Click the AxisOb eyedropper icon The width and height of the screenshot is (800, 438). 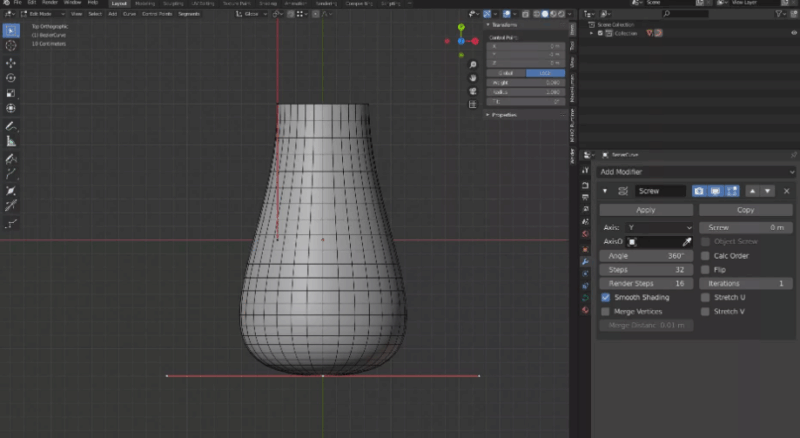pos(687,241)
